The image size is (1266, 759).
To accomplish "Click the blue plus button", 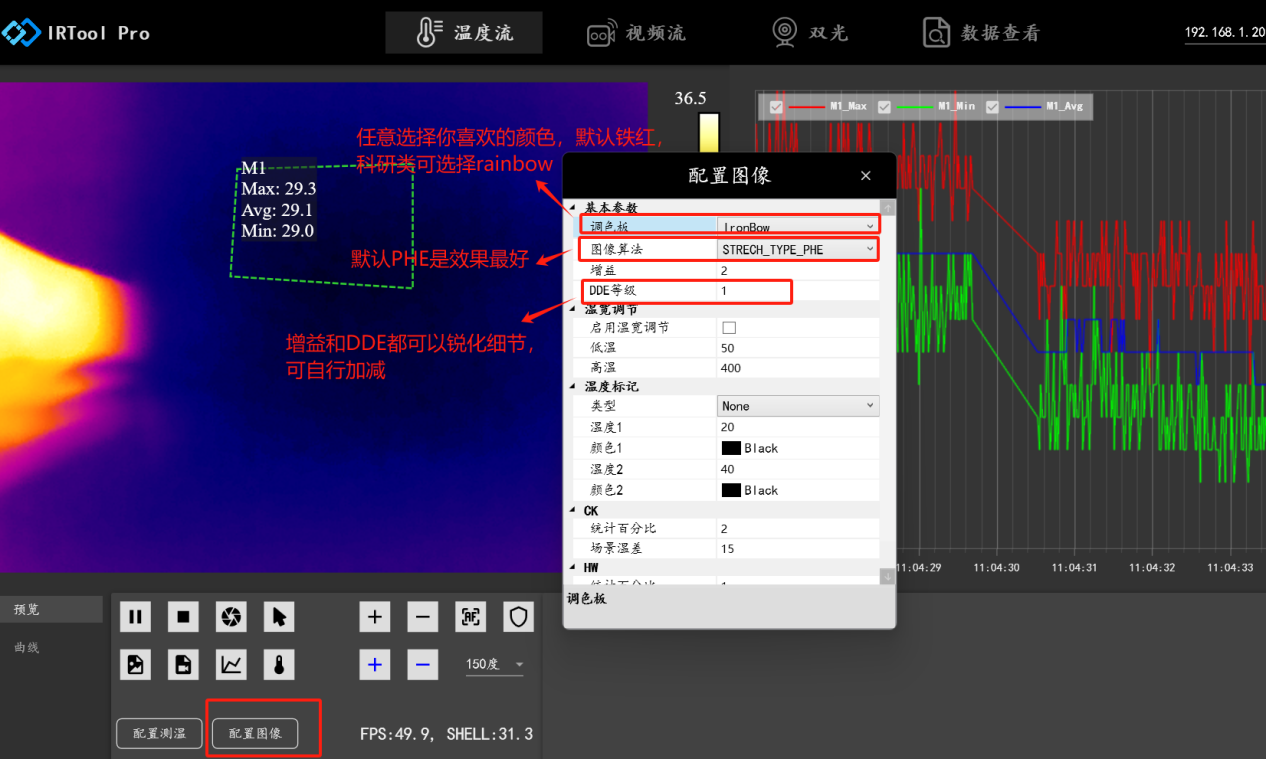I will pyautogui.click(x=375, y=664).
